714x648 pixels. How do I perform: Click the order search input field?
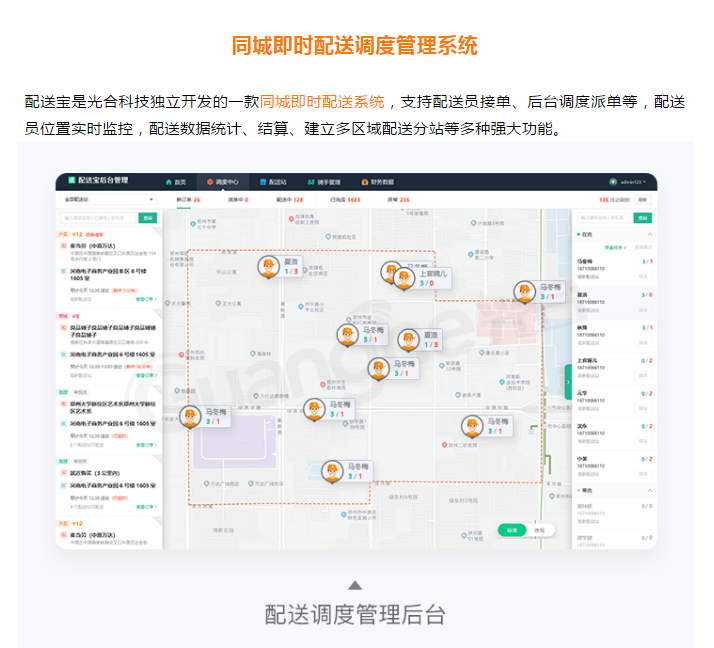point(98,218)
